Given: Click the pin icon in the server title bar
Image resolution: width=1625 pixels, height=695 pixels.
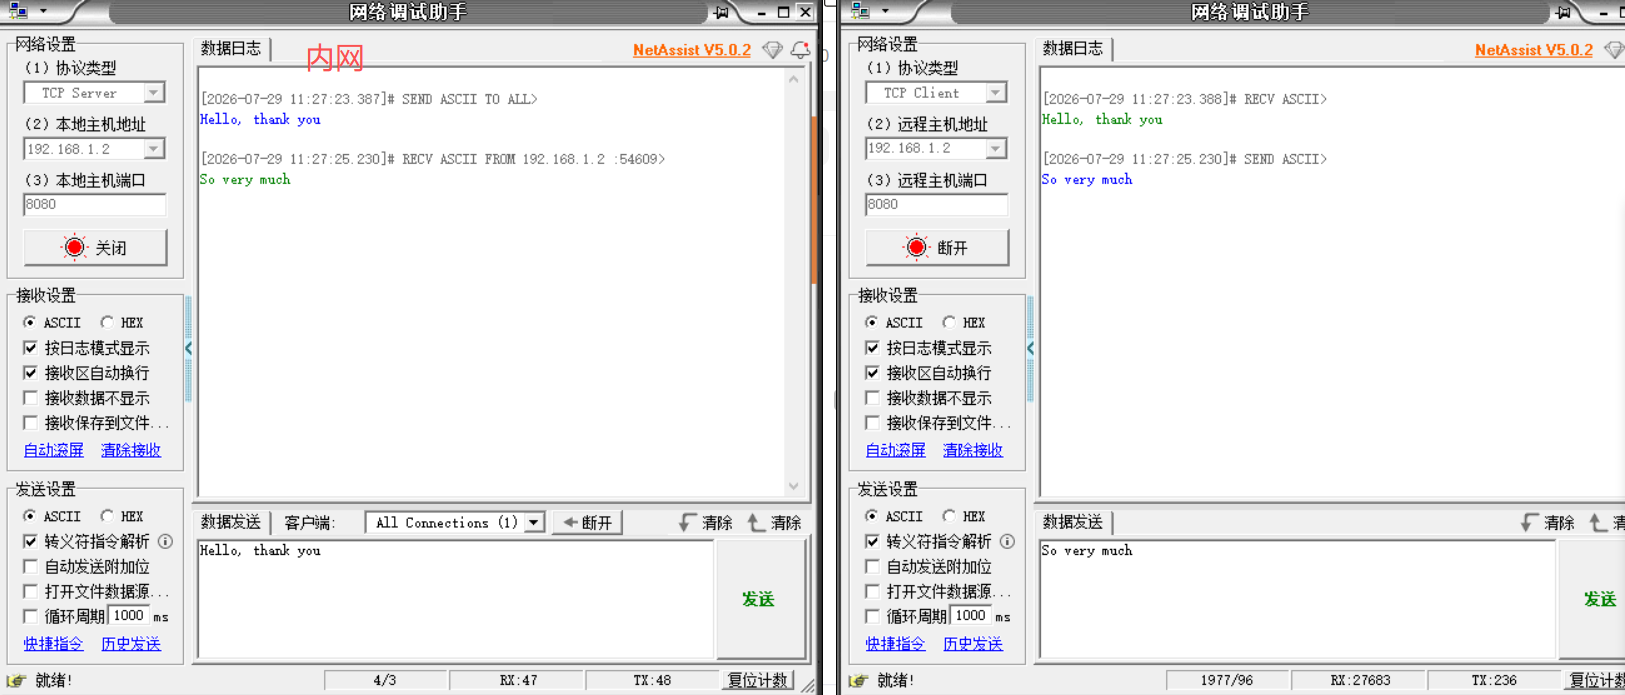Looking at the screenshot, I should pyautogui.click(x=721, y=12).
